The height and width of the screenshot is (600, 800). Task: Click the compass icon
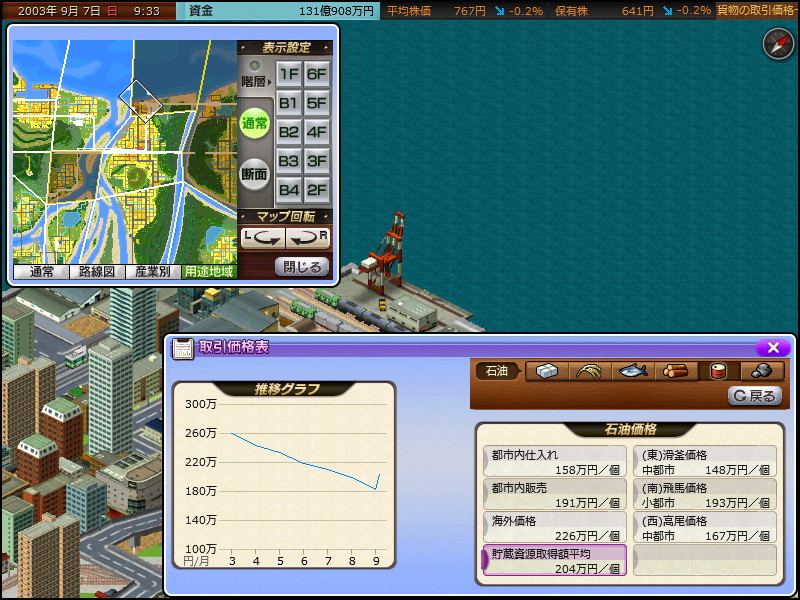778,44
